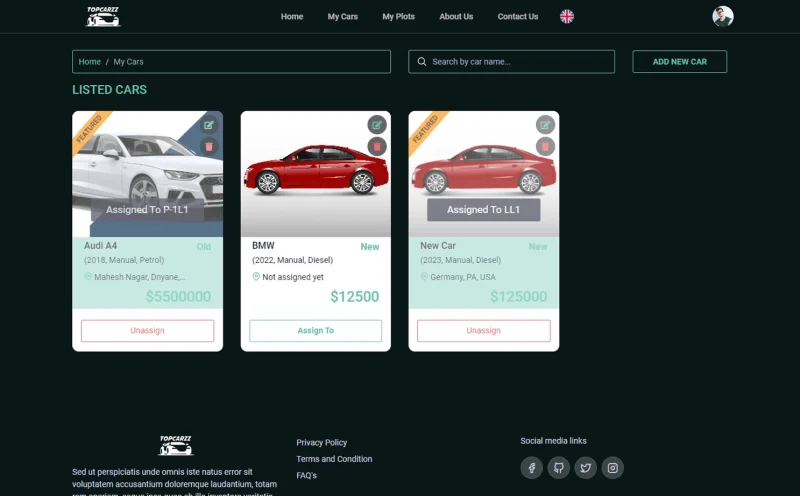Click location pin beside Mahesh Nagar

coord(88,277)
